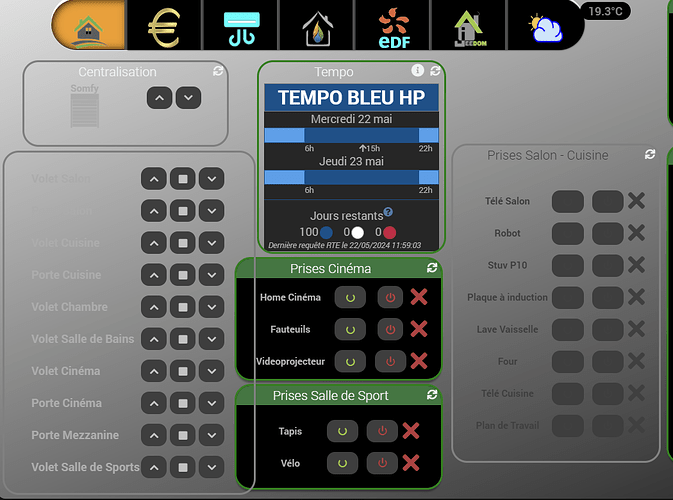673x500 pixels.
Task: Turn off Fauteuils plug
Action: (390, 330)
